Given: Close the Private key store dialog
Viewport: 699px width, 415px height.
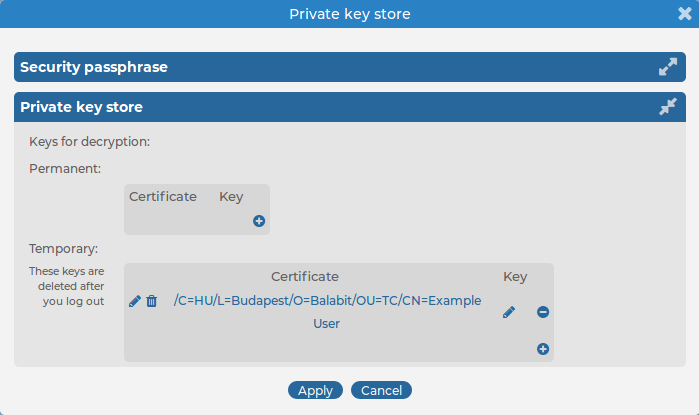Looking at the screenshot, I should (x=685, y=14).
